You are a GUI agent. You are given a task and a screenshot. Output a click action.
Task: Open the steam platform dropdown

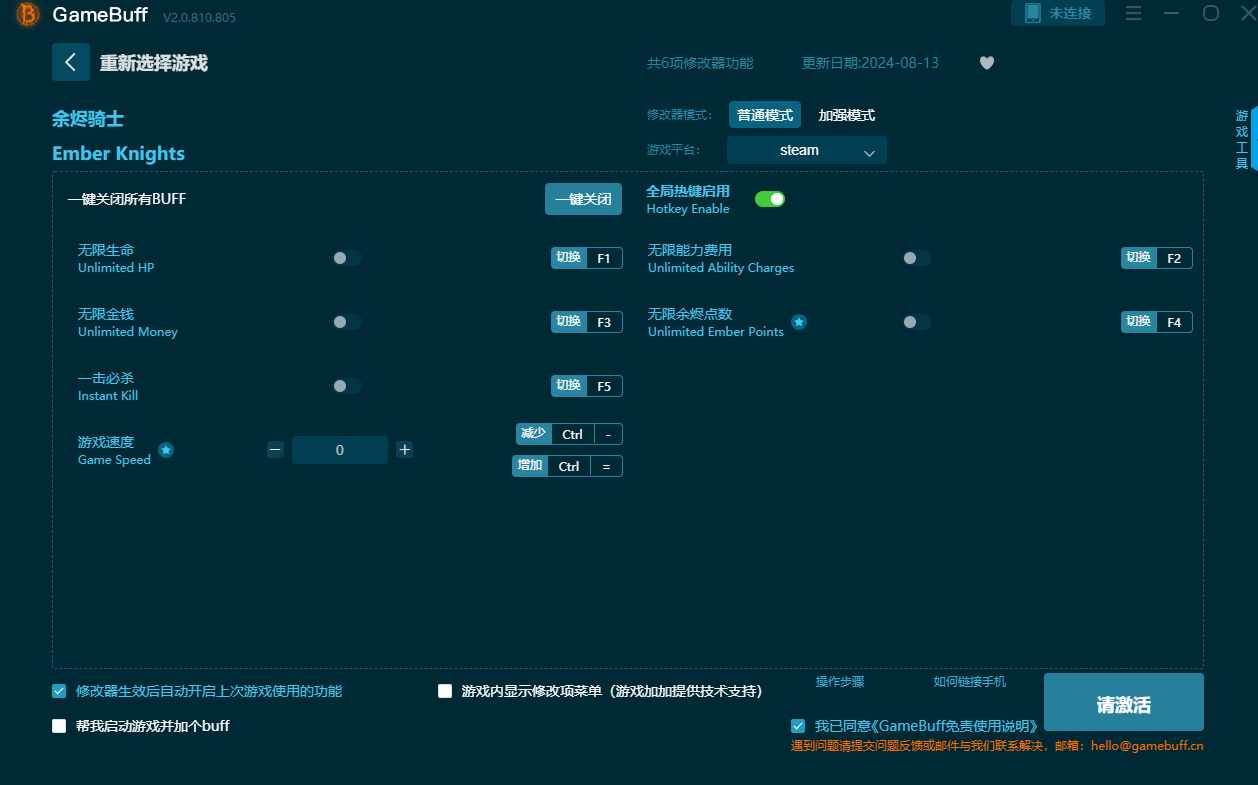tap(807, 150)
